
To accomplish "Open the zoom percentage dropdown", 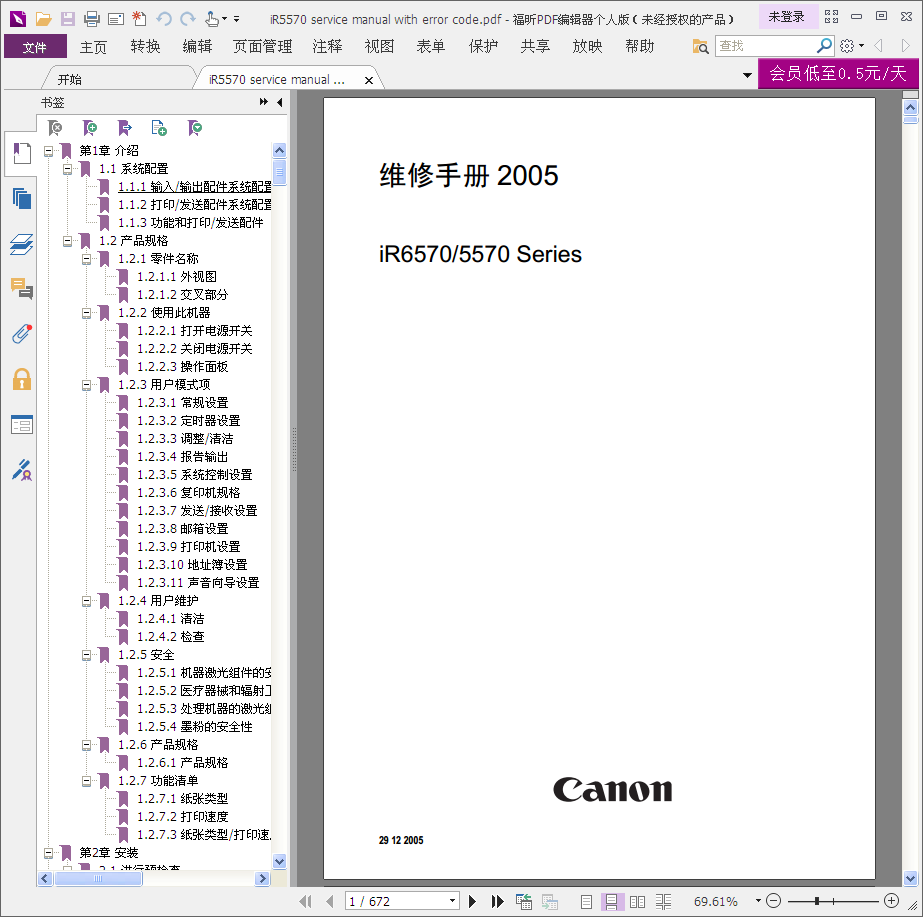I will [x=758, y=901].
